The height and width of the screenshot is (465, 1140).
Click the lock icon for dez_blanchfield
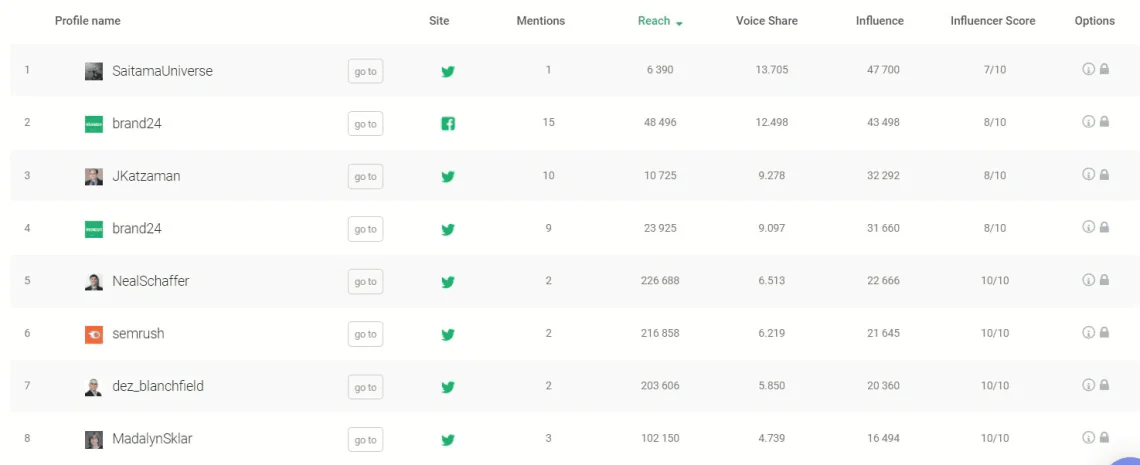pyautogui.click(x=1104, y=385)
